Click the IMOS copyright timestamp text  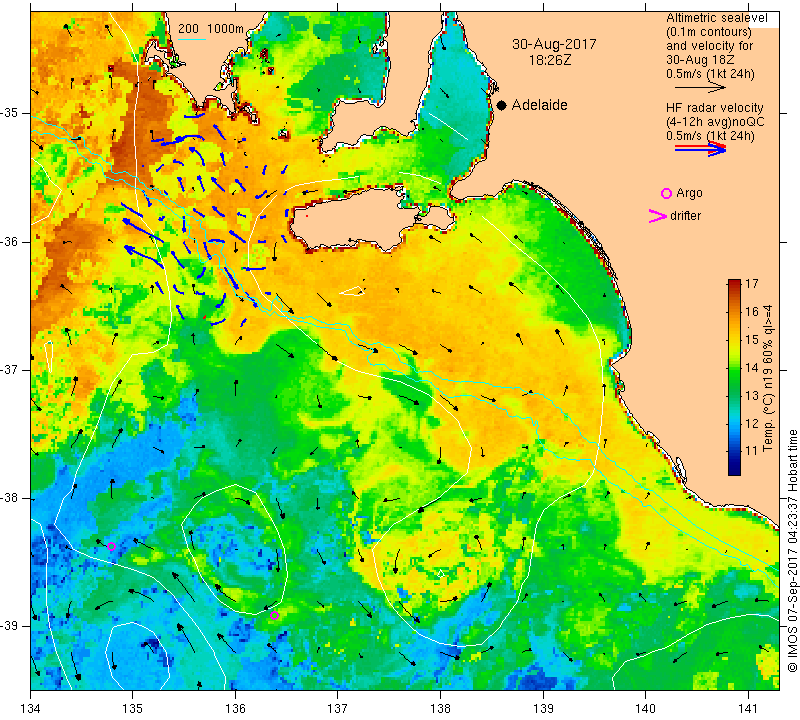coord(792,550)
